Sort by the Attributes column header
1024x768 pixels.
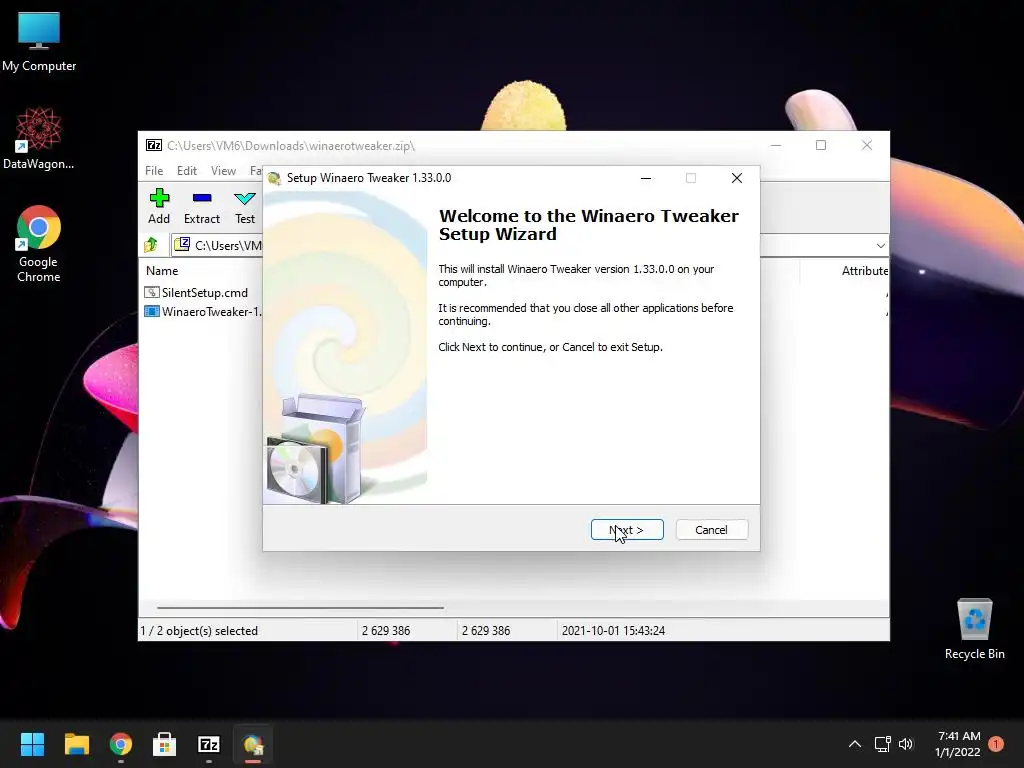point(865,270)
